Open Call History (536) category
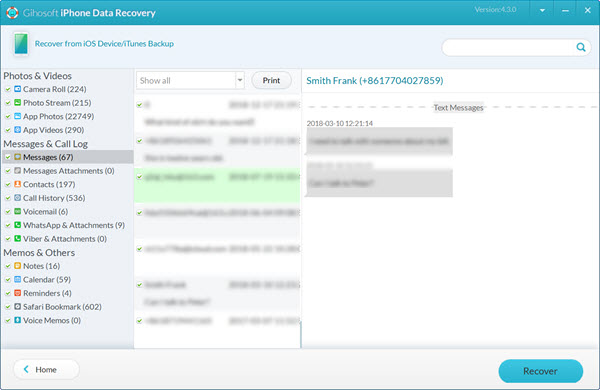This screenshot has width=600, height=390. tap(54, 198)
